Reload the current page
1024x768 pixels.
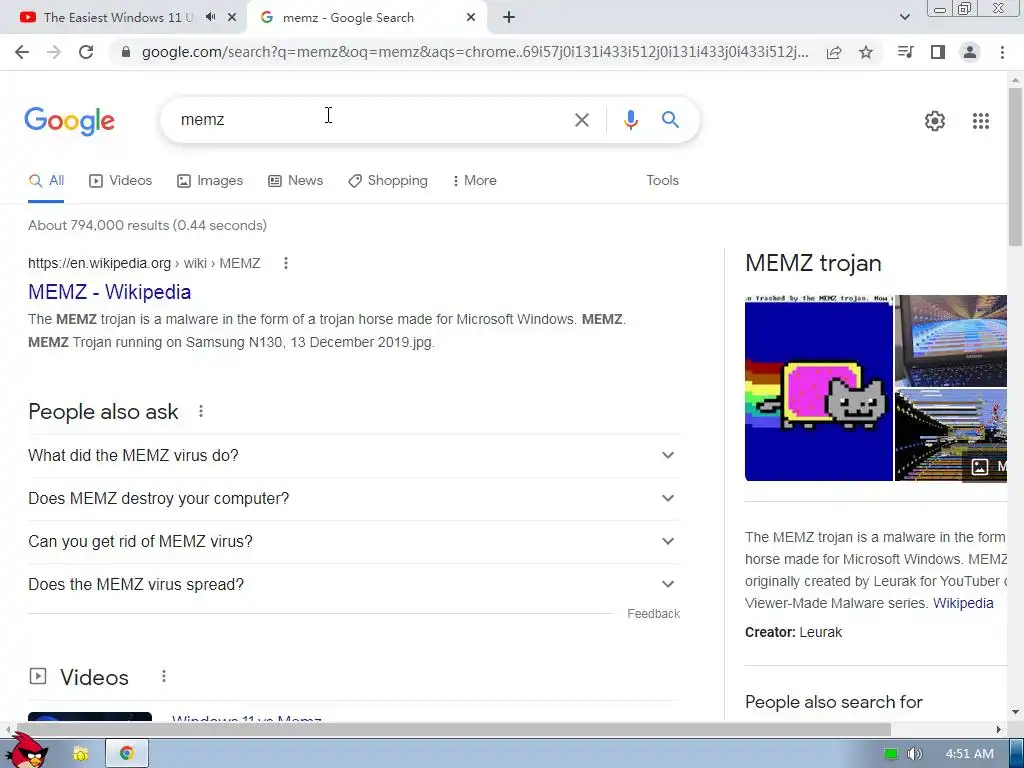(x=86, y=52)
